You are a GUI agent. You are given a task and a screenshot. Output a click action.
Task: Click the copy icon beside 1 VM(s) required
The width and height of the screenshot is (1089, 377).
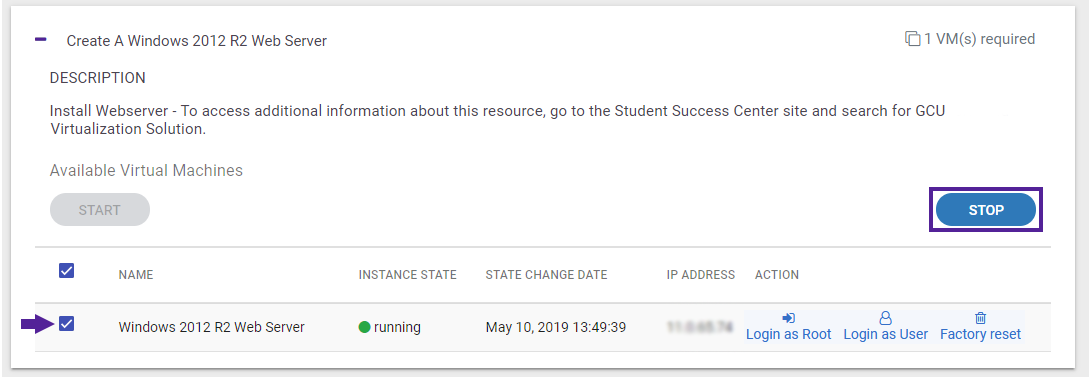[912, 40]
